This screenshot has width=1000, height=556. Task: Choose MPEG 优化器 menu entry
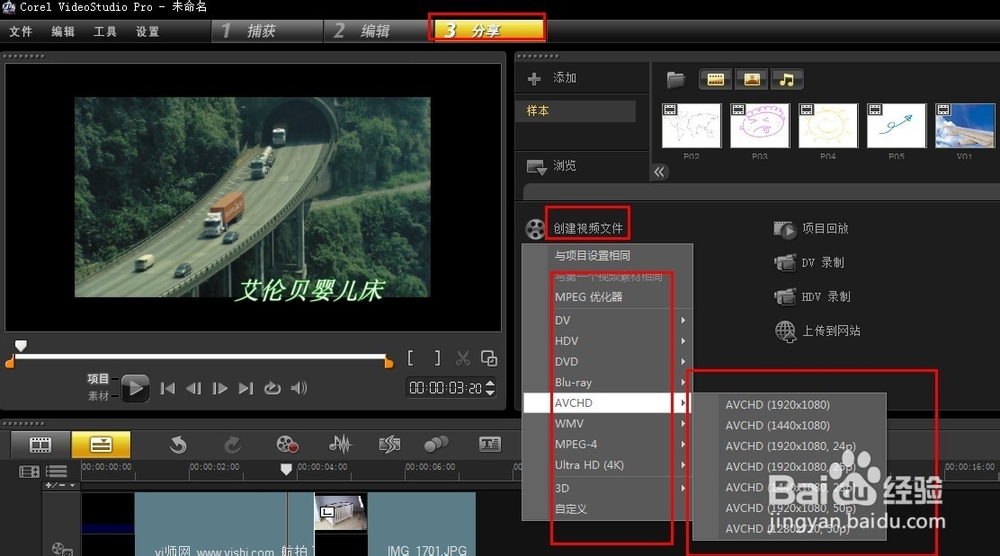point(607,297)
